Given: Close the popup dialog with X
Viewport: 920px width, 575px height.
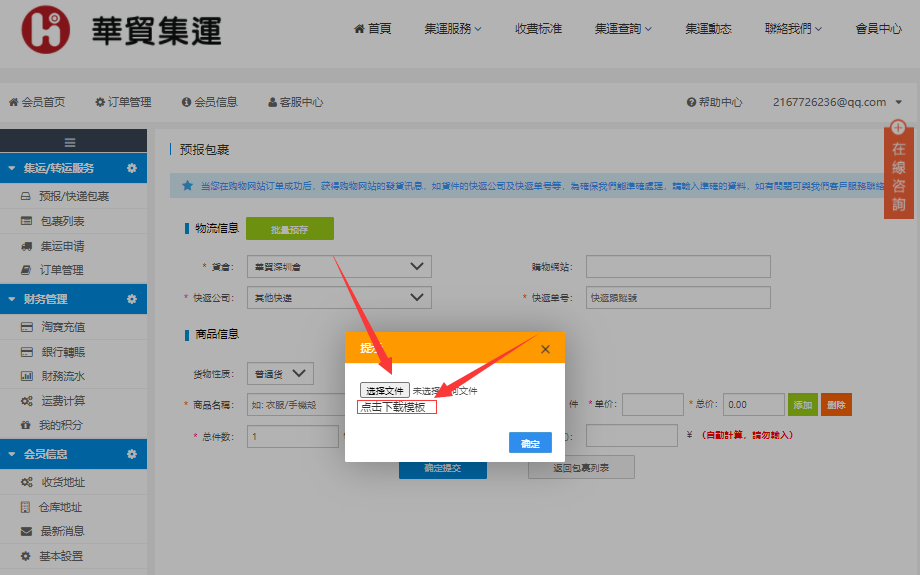Looking at the screenshot, I should 545,349.
